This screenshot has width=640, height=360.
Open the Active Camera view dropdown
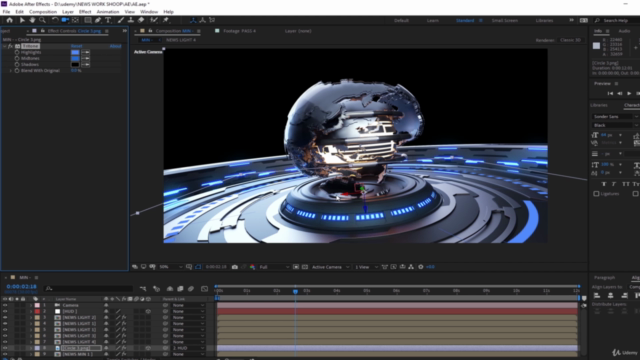click(x=330, y=267)
